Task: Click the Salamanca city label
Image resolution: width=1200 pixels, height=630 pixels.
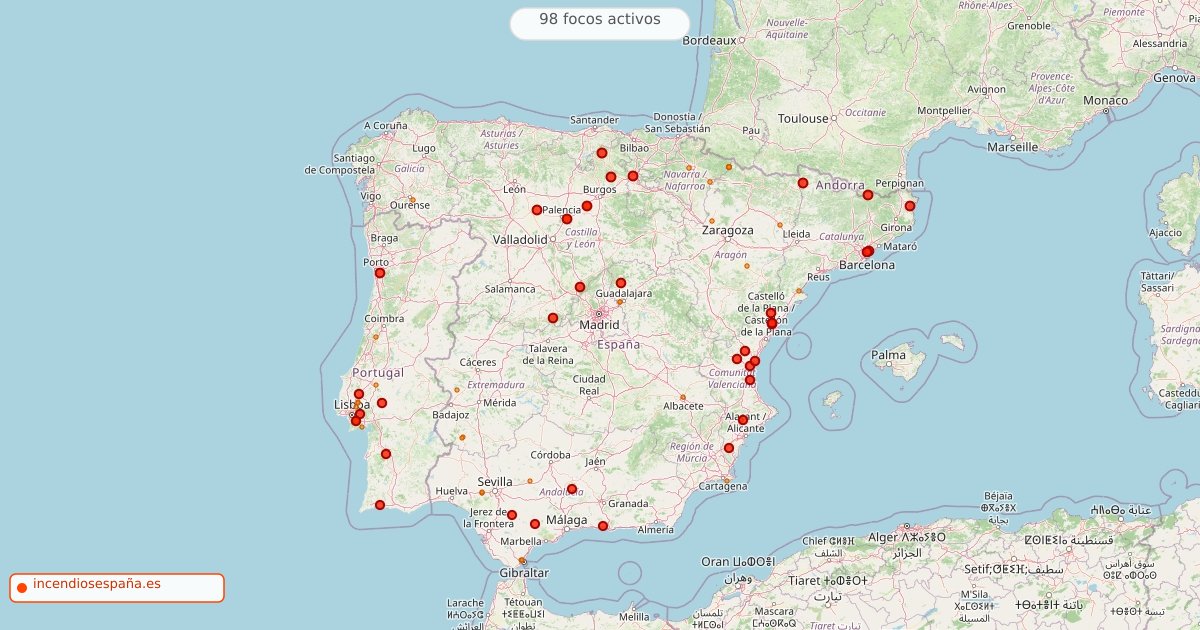Action: click(510, 289)
